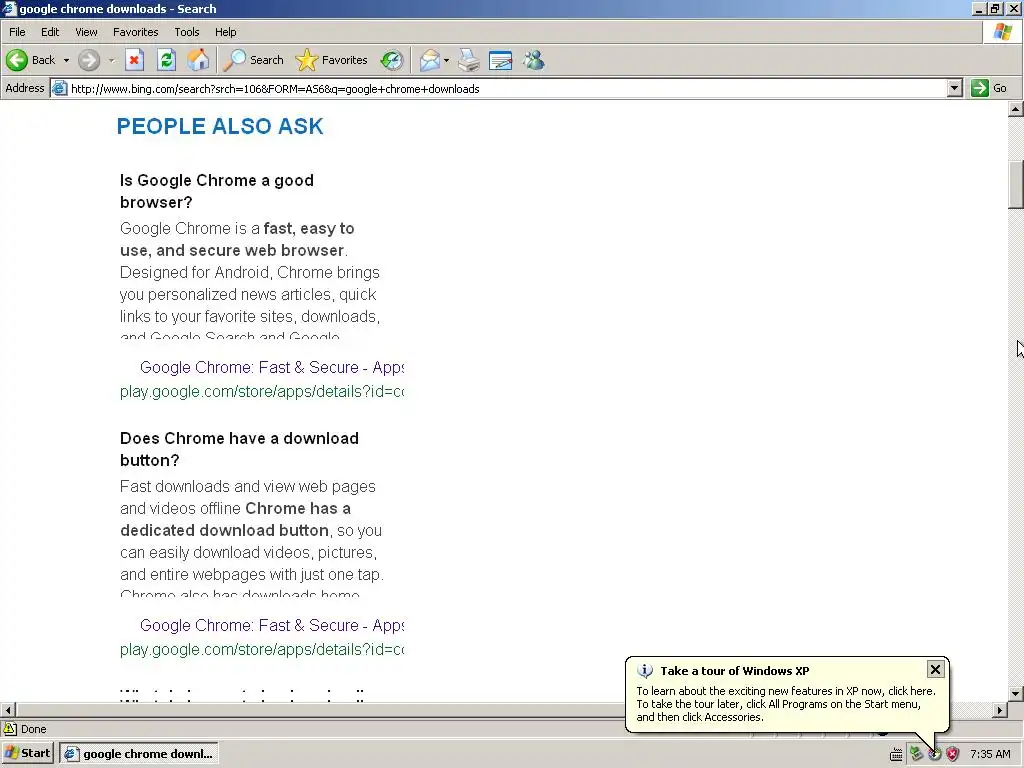Click the Edit page toolbar icon
The image size is (1024, 768).
click(500, 60)
